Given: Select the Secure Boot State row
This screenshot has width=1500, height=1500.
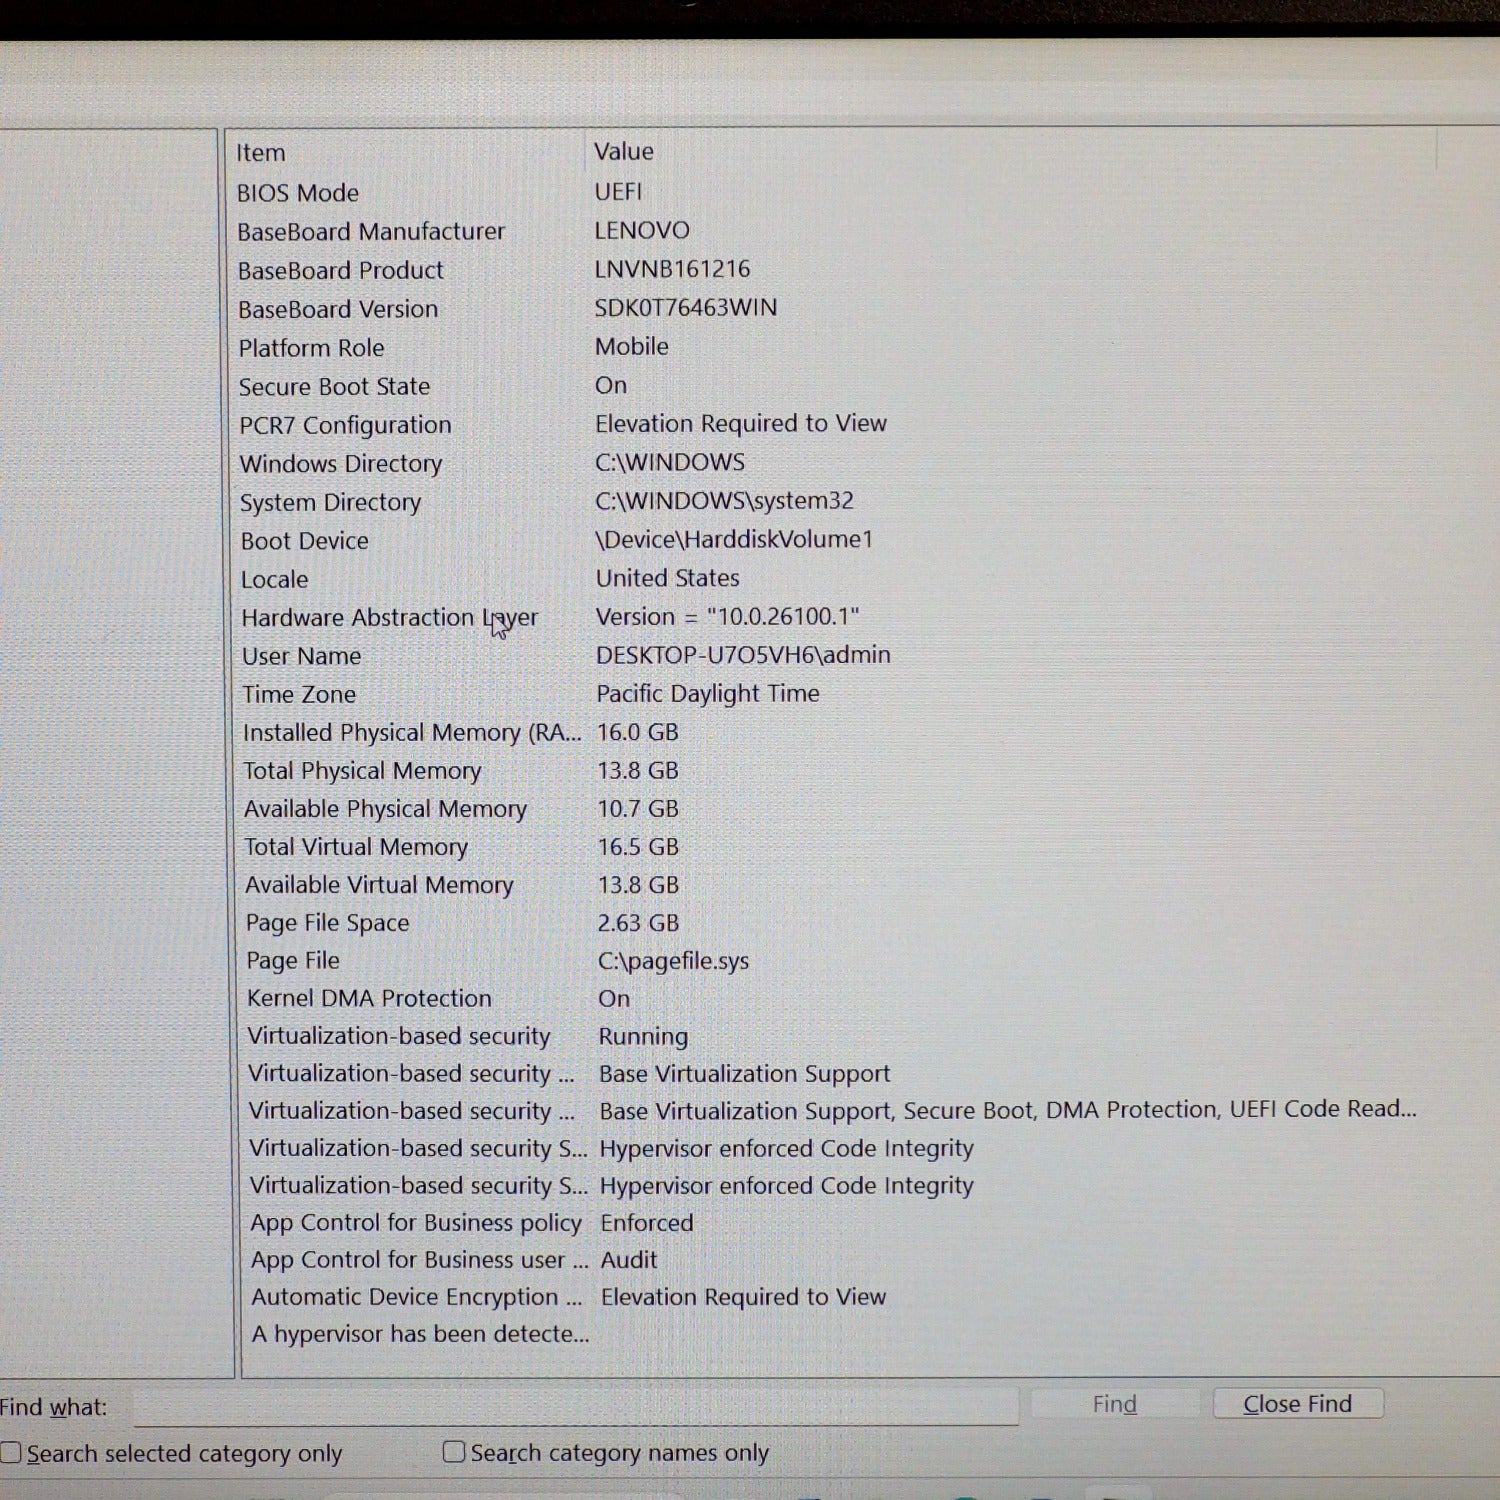Looking at the screenshot, I should coord(334,387).
